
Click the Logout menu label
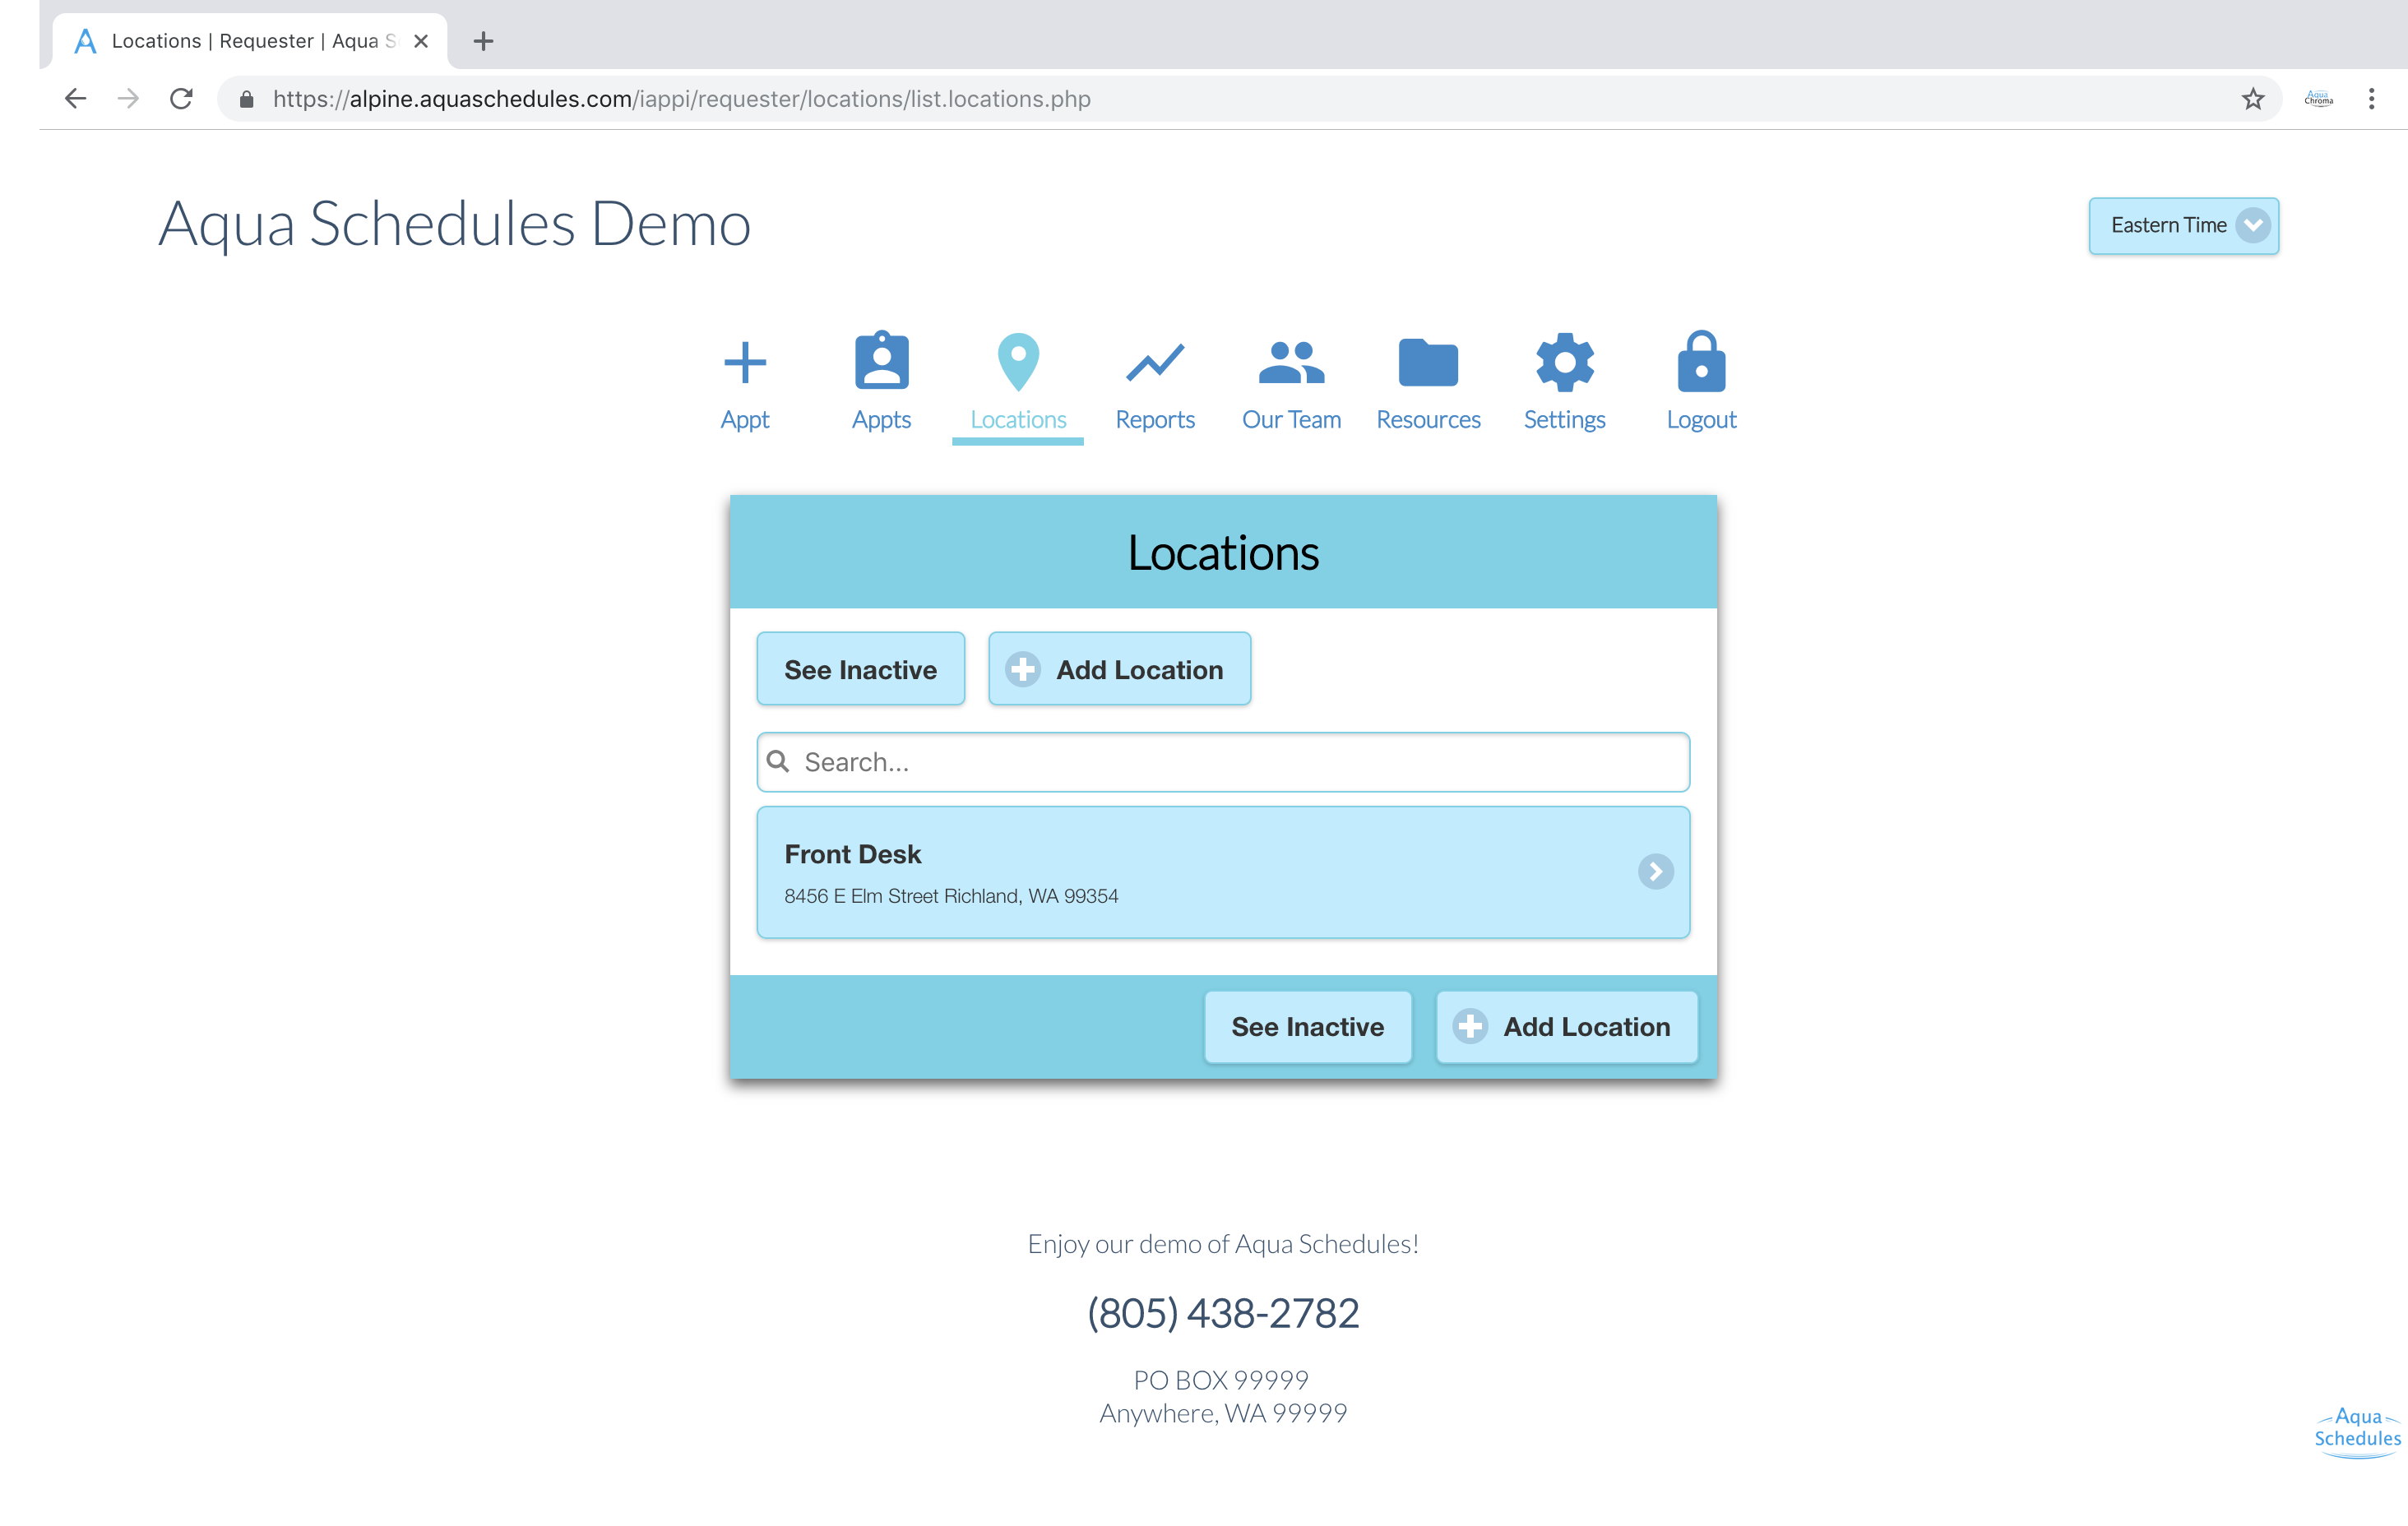click(x=1701, y=420)
